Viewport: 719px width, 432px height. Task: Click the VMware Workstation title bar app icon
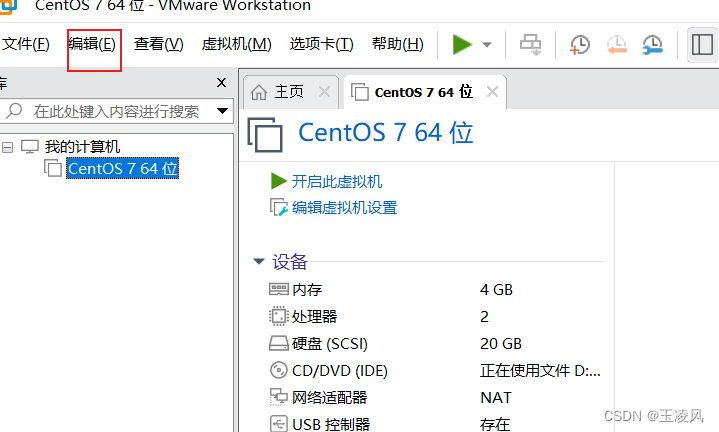(8, 6)
